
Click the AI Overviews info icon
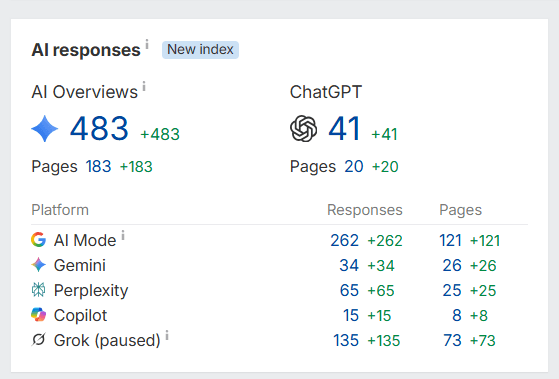pos(144,86)
